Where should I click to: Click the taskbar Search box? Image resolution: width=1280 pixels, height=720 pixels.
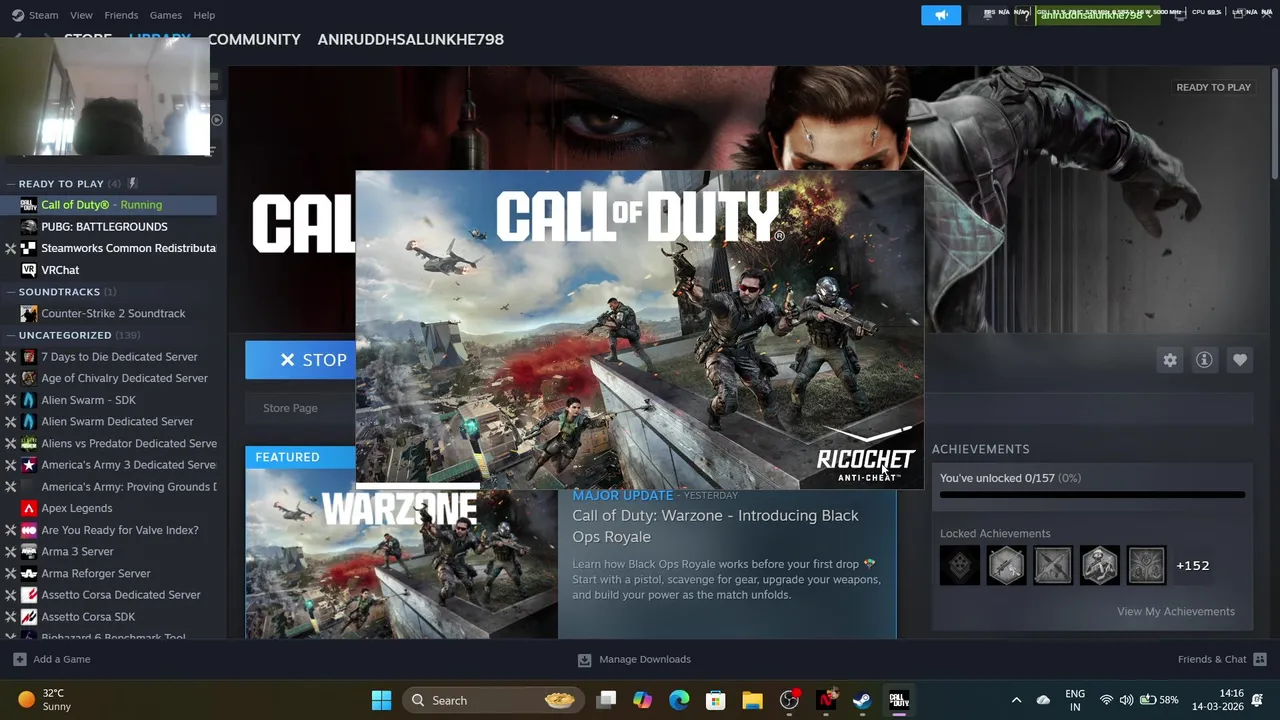[493, 700]
